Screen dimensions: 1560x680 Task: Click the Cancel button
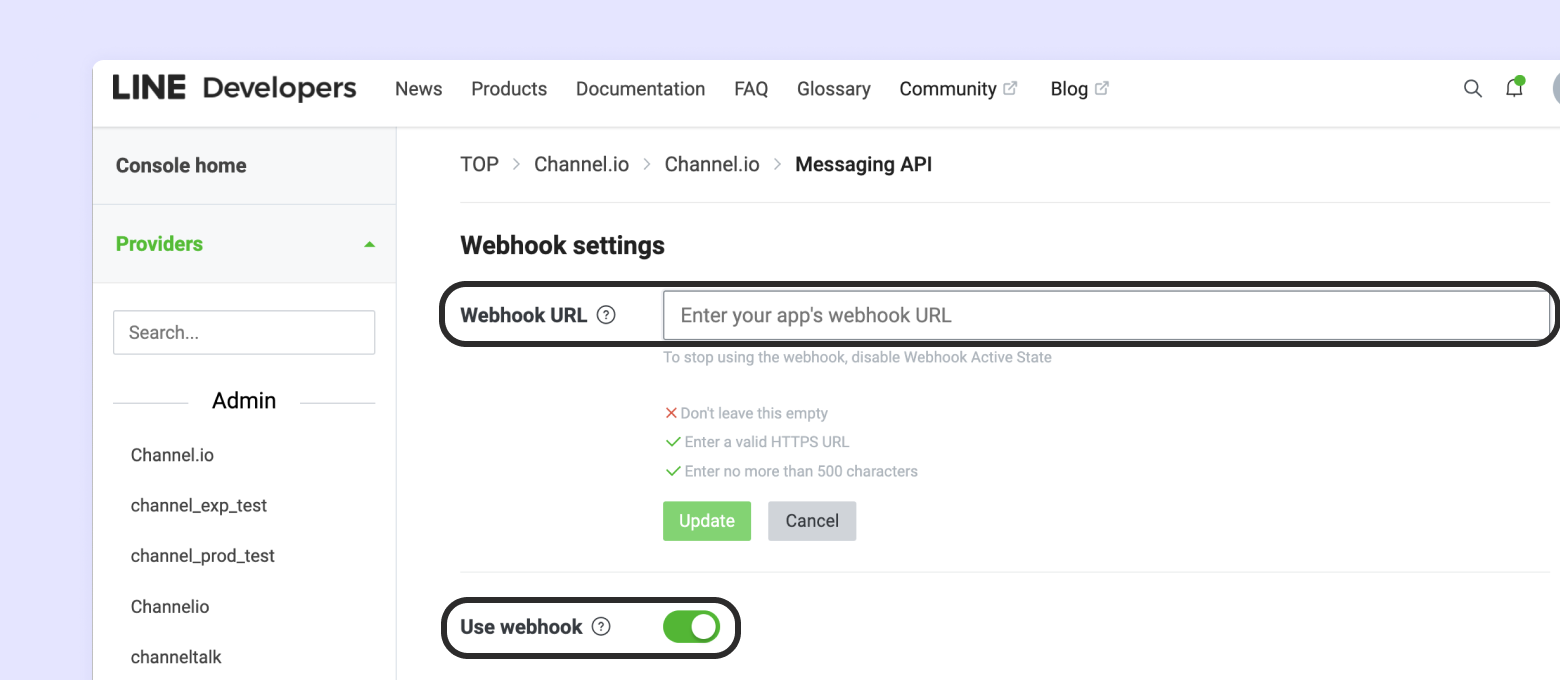pyautogui.click(x=811, y=521)
